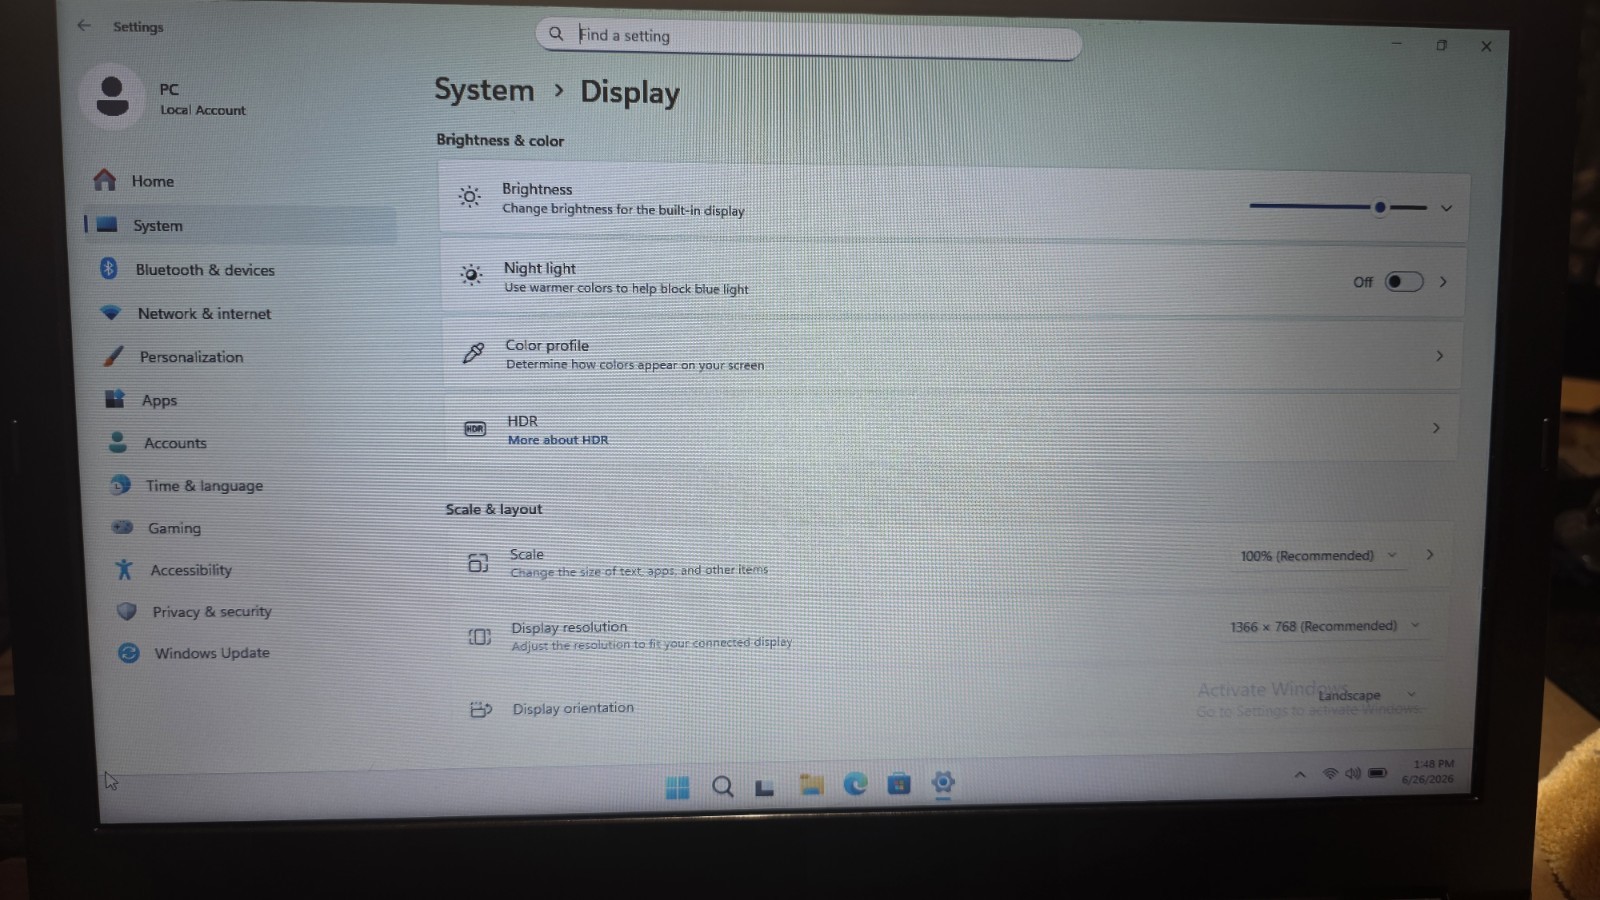Click the Privacy & security shield icon
This screenshot has height=900, width=1600.
click(x=126, y=611)
